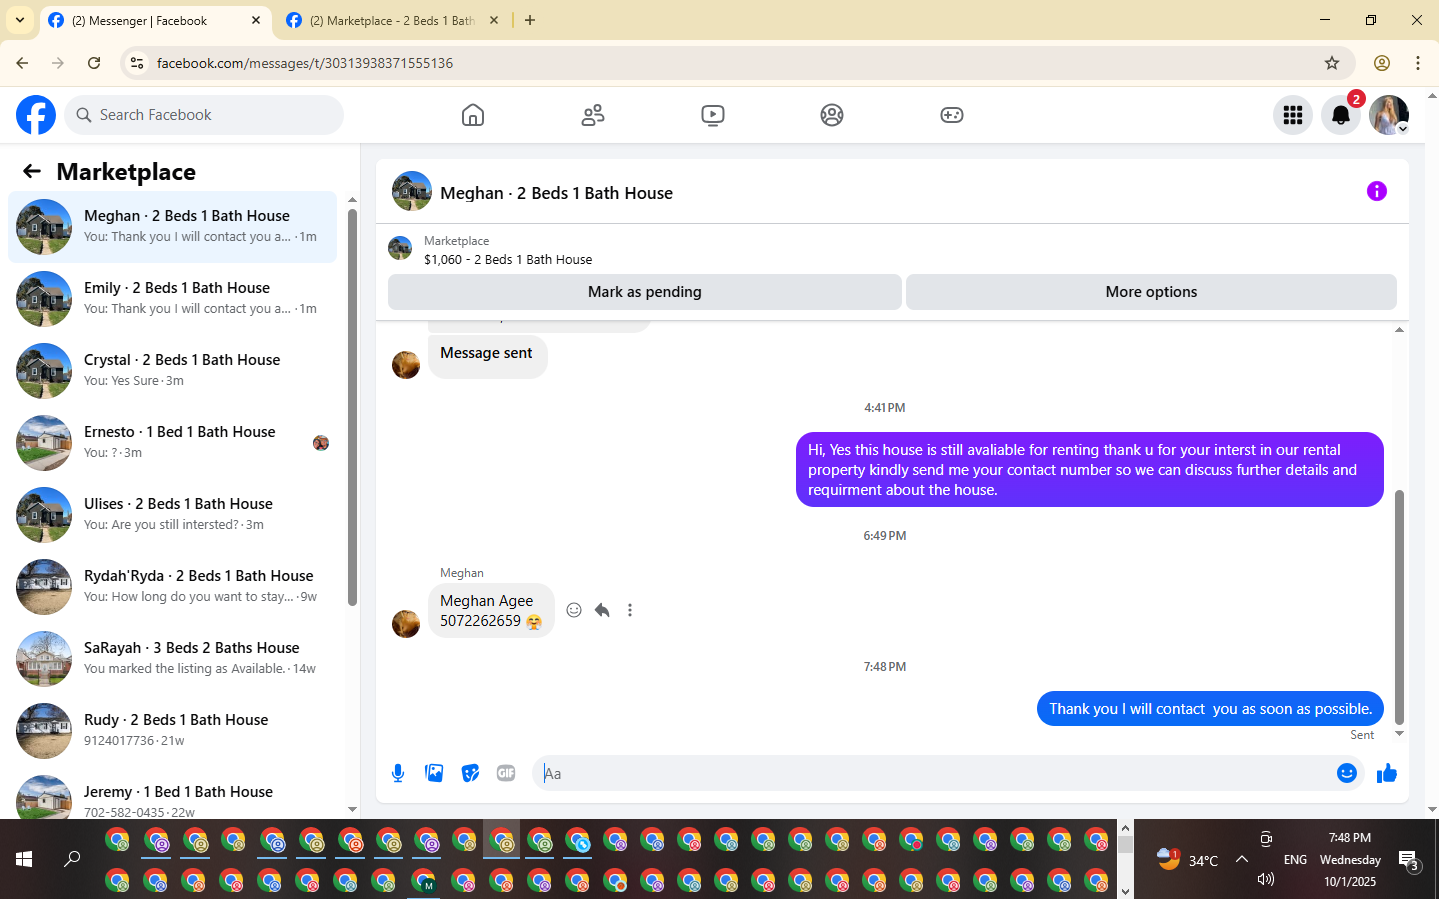Go back using Marketplace back arrow
The image size is (1439, 899).
pos(32,171)
